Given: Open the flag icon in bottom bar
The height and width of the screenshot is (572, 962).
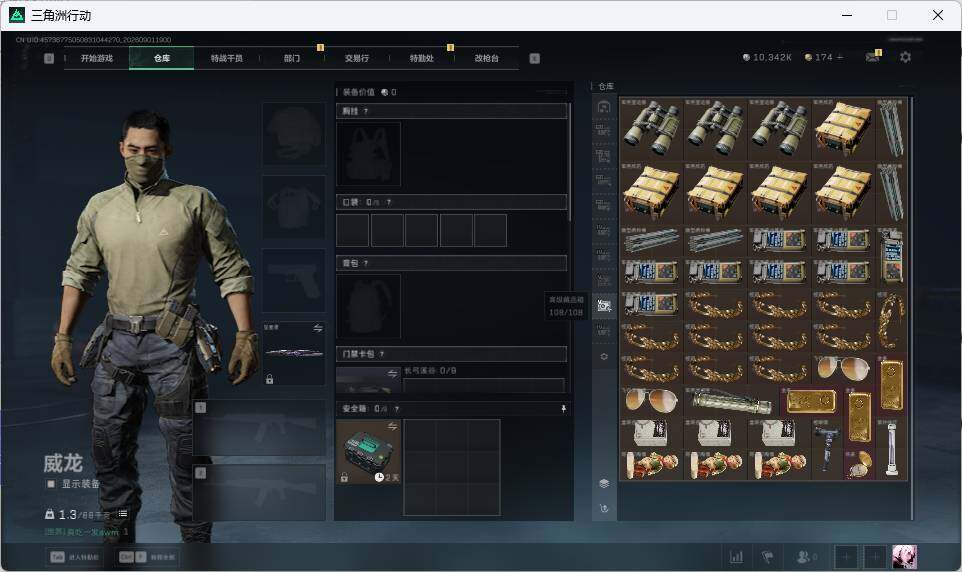Looking at the screenshot, I should tap(767, 557).
